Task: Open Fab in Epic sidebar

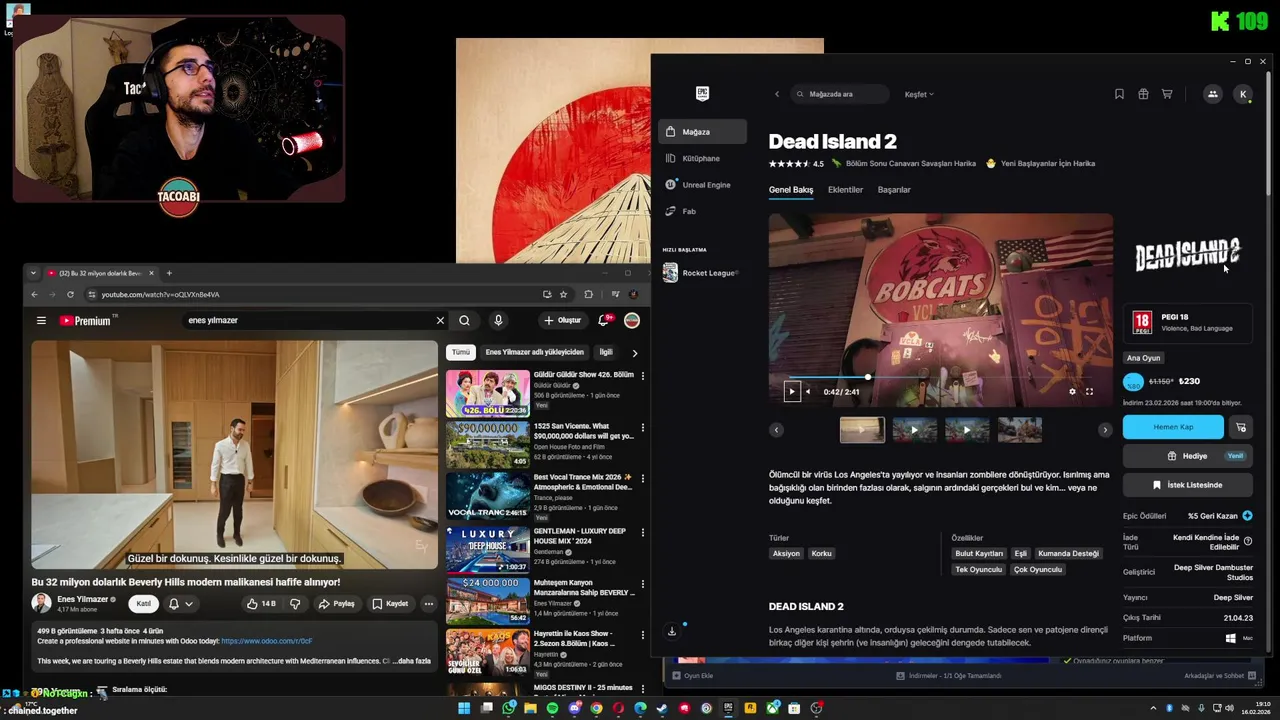Action: coord(702,212)
